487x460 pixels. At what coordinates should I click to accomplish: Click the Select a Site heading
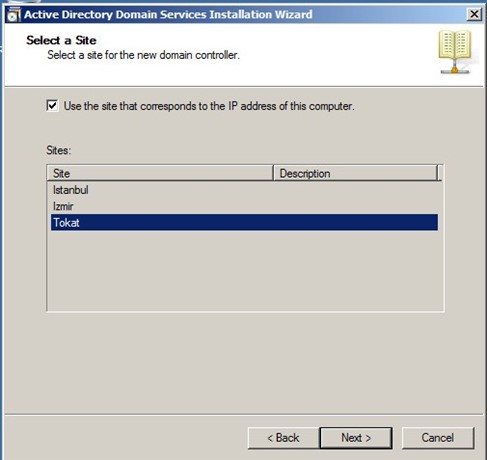tap(61, 40)
